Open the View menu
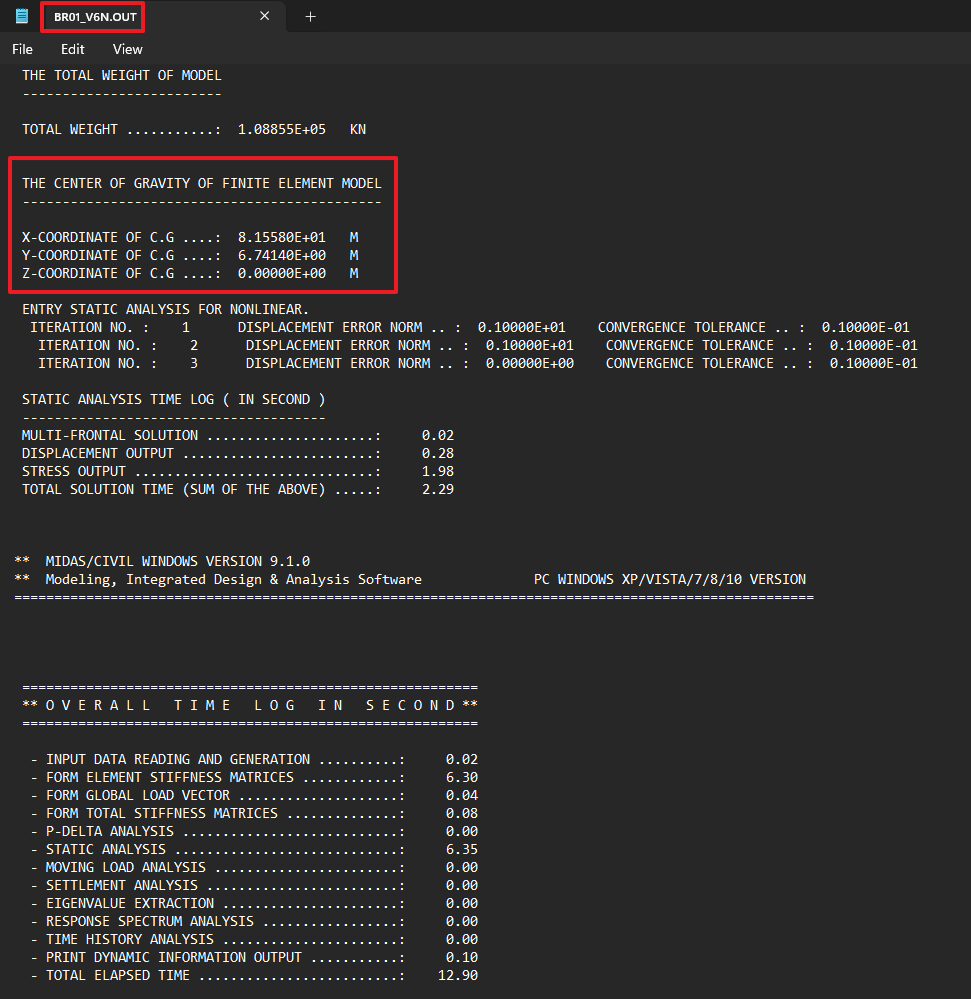The height and width of the screenshot is (999, 971). (x=127, y=49)
